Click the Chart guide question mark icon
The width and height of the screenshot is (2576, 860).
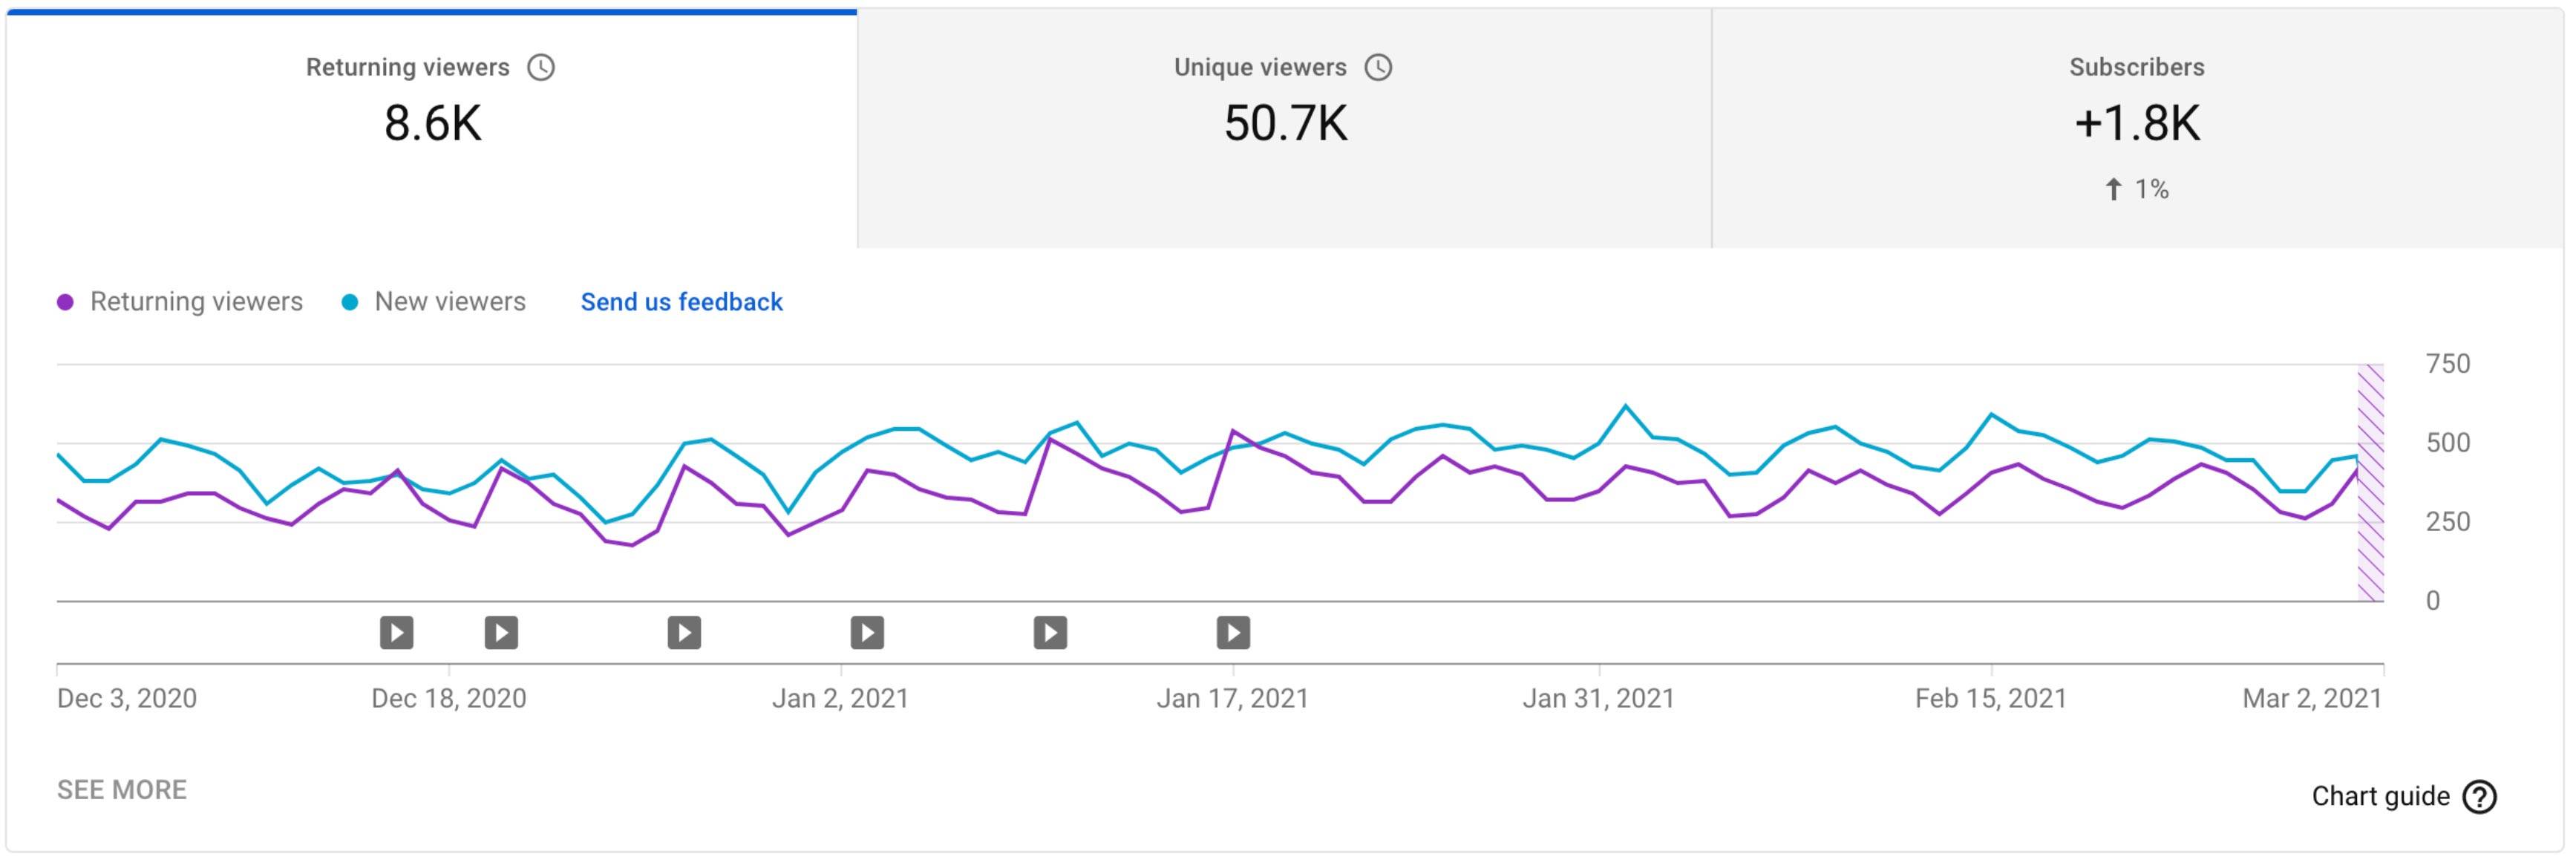2479,797
